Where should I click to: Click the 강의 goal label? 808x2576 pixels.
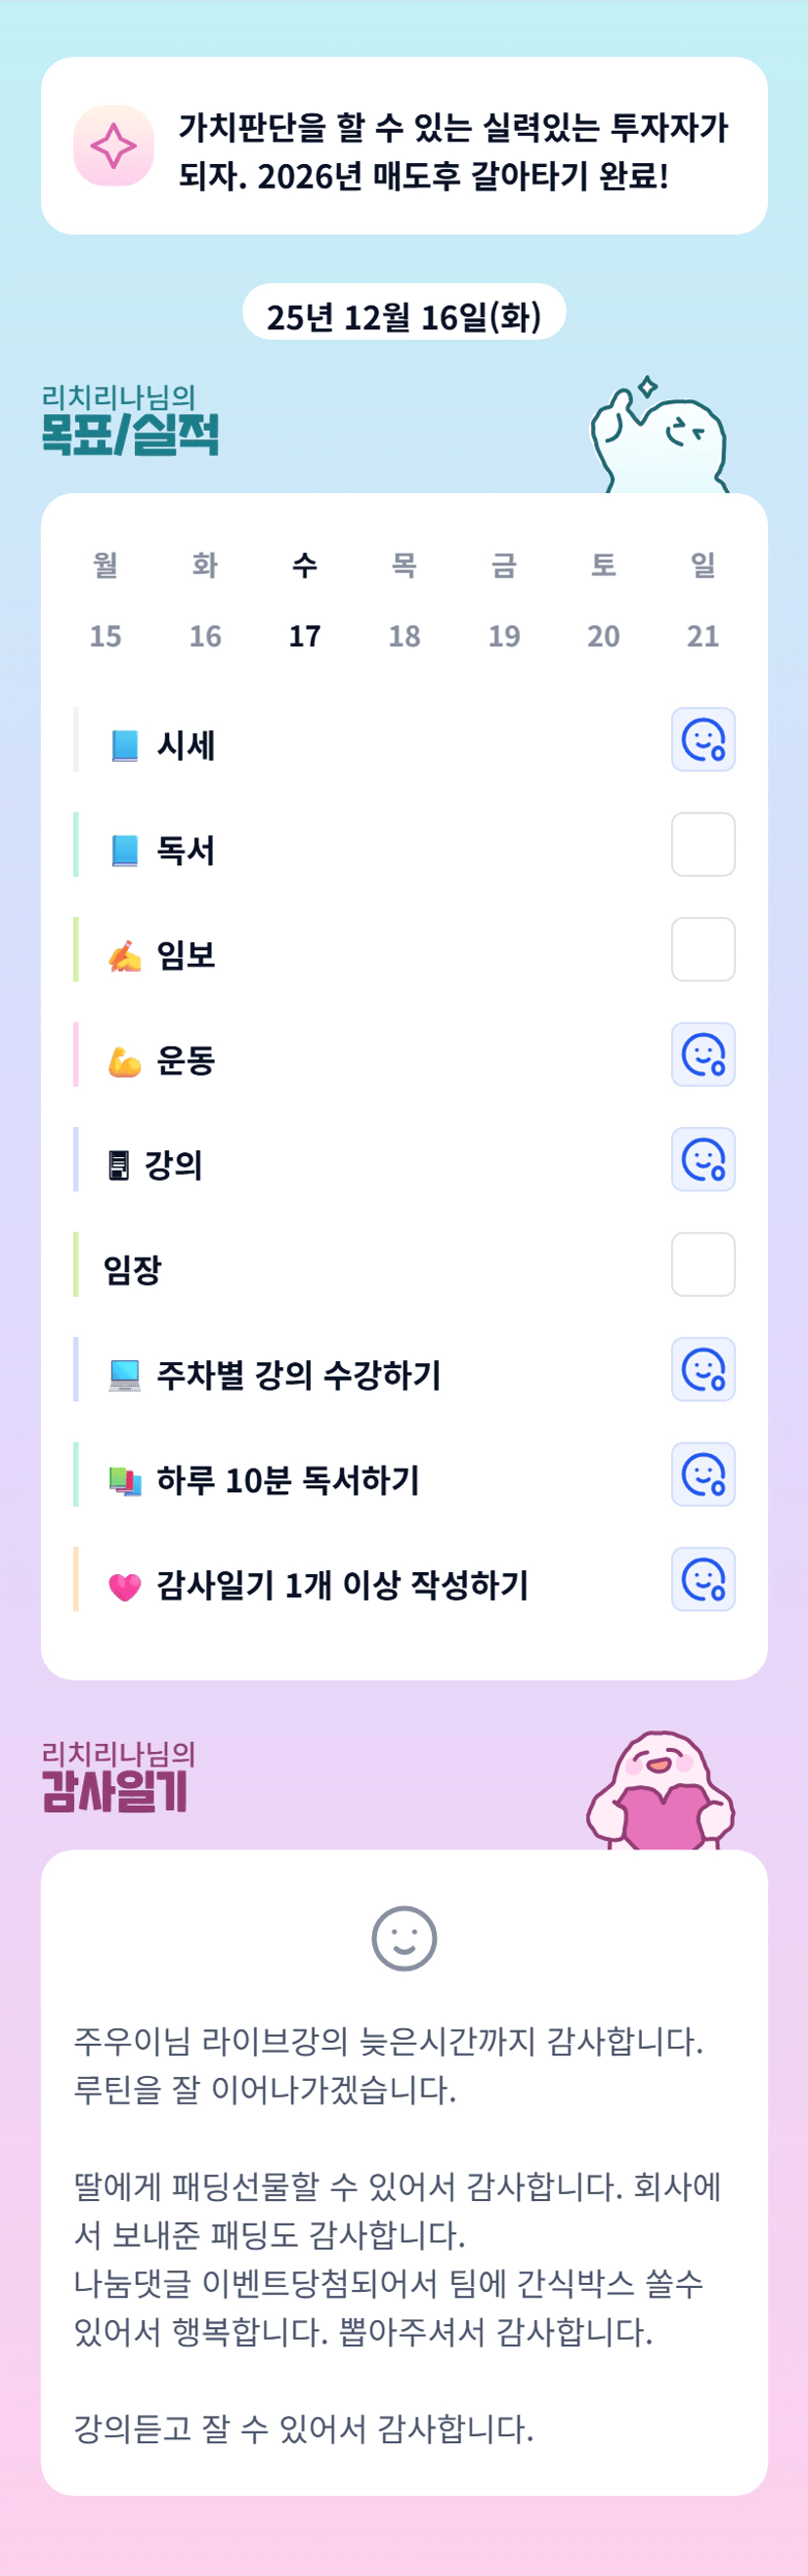pyautogui.click(x=173, y=1165)
